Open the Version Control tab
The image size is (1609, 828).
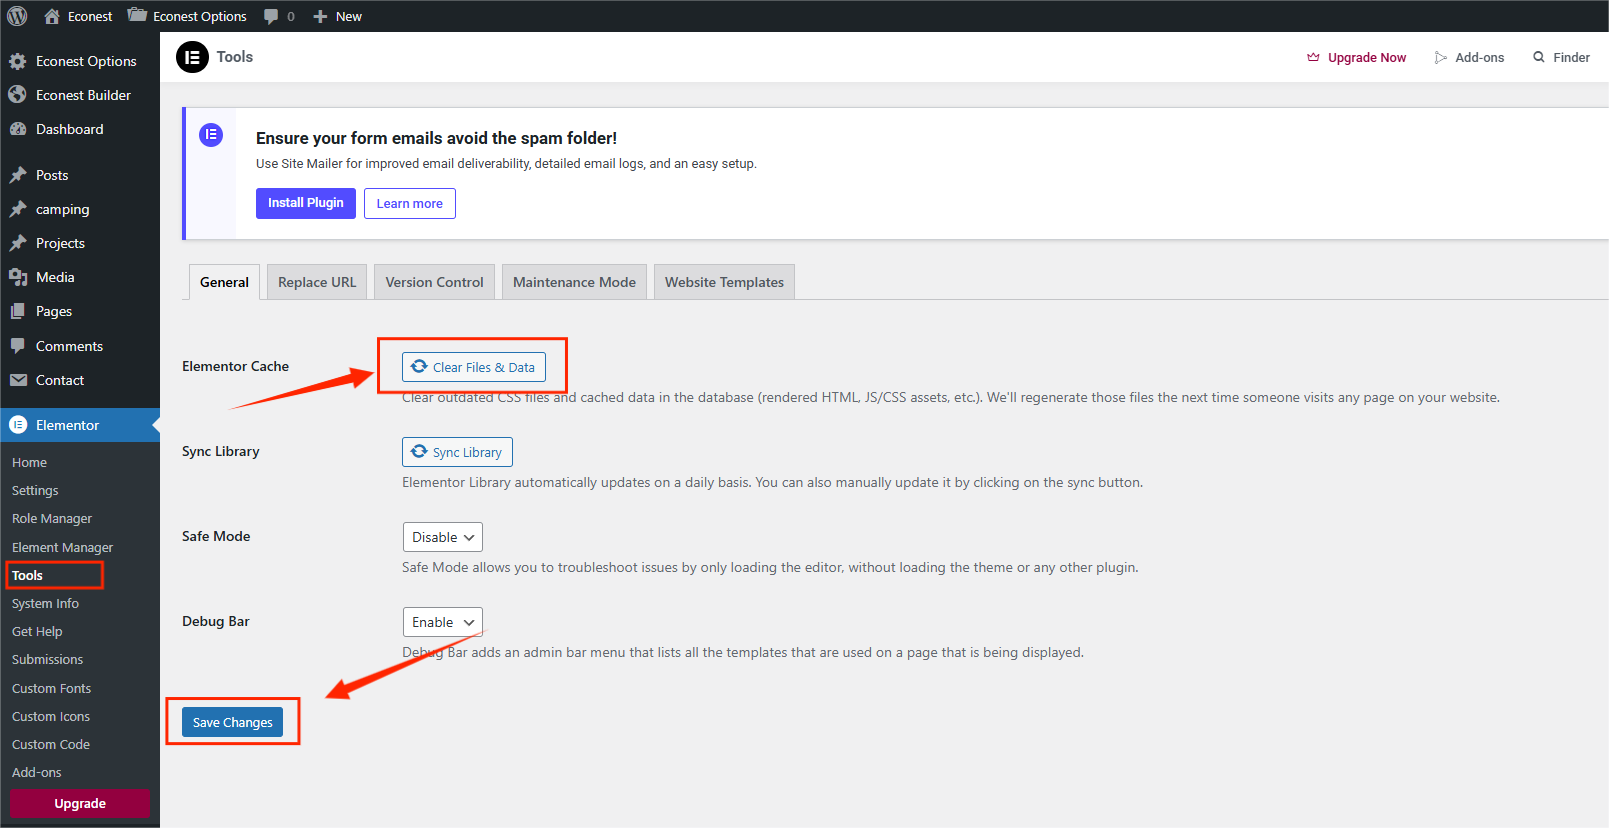[x=435, y=282]
